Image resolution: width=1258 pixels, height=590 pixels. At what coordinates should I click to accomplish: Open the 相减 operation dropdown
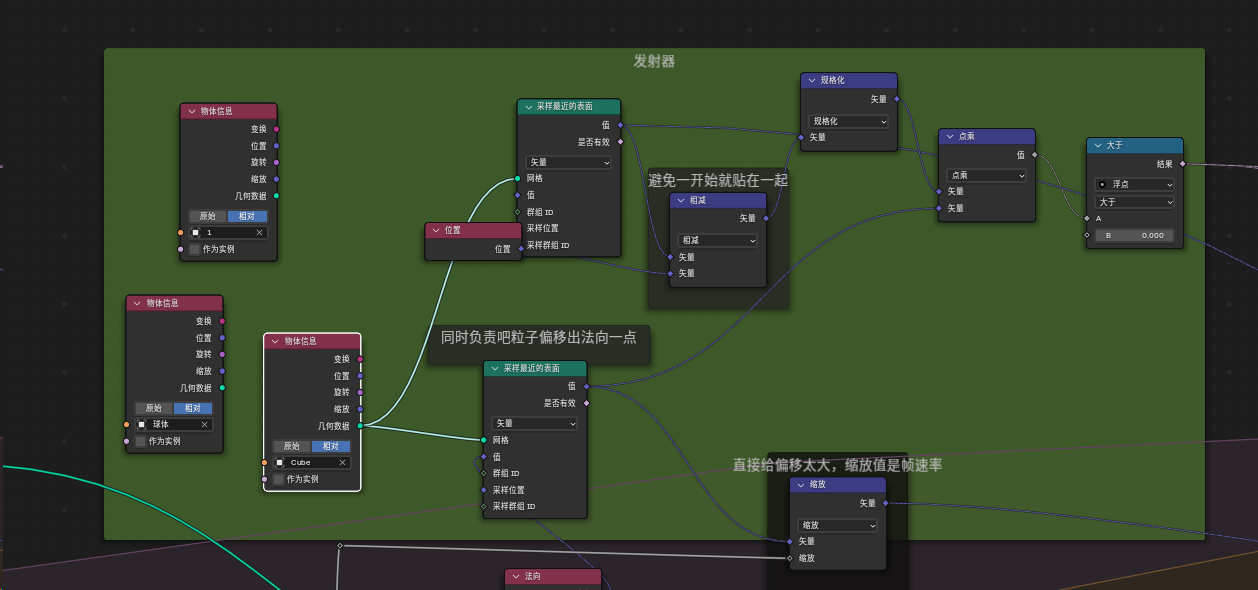click(x=718, y=240)
